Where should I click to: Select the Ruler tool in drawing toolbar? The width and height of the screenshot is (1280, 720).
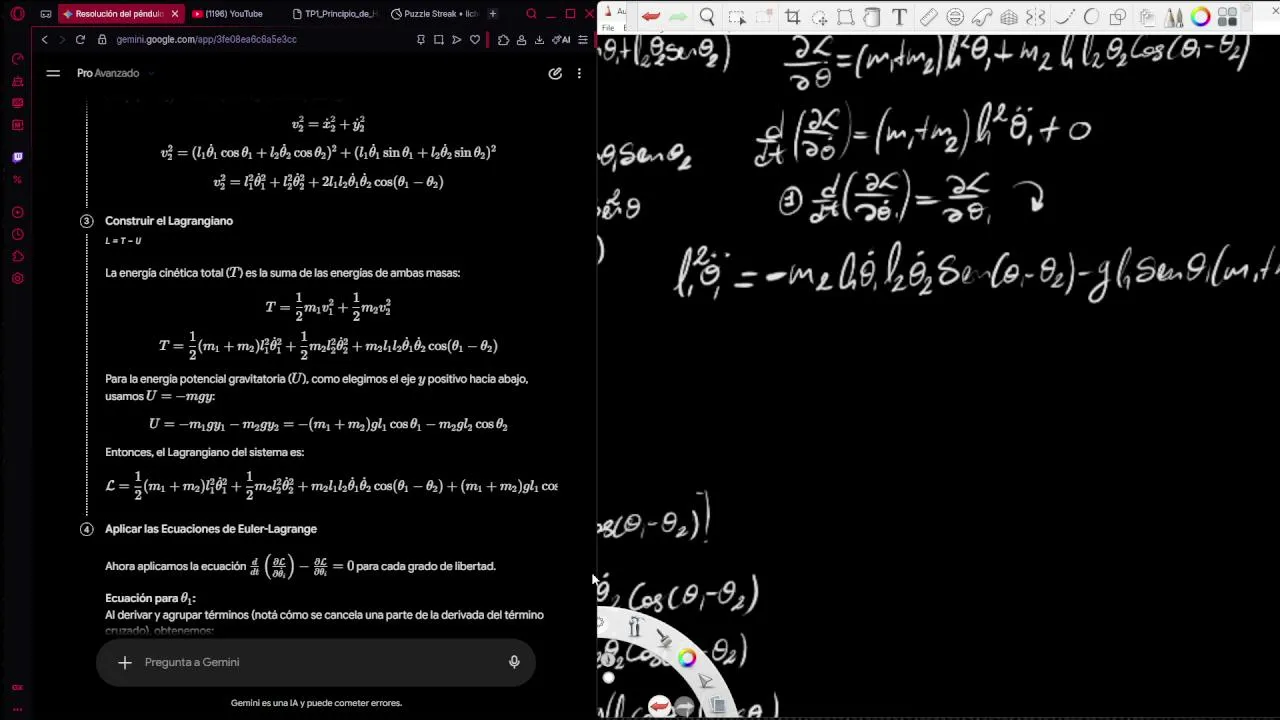tap(928, 17)
